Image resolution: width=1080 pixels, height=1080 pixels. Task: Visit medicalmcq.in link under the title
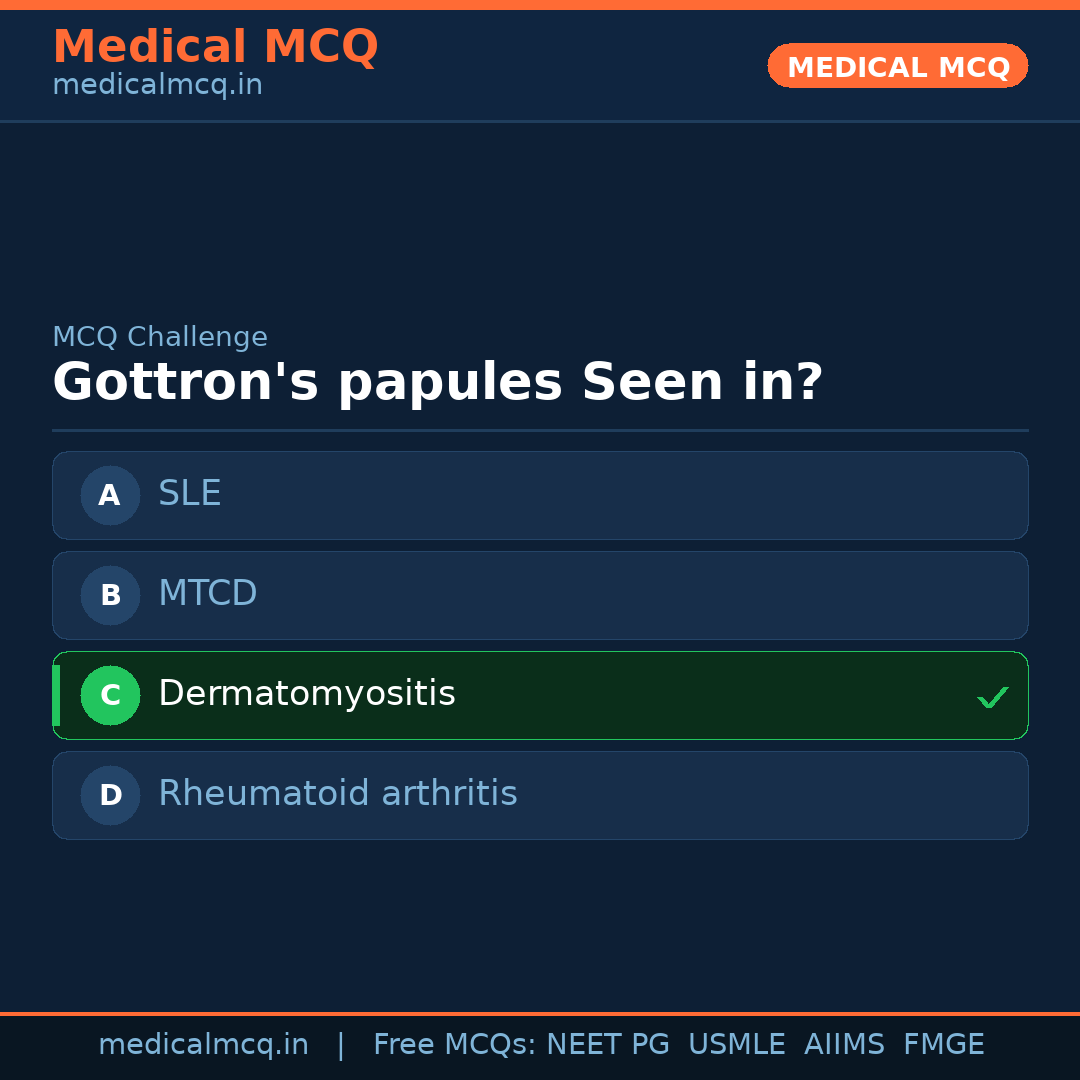(x=157, y=85)
